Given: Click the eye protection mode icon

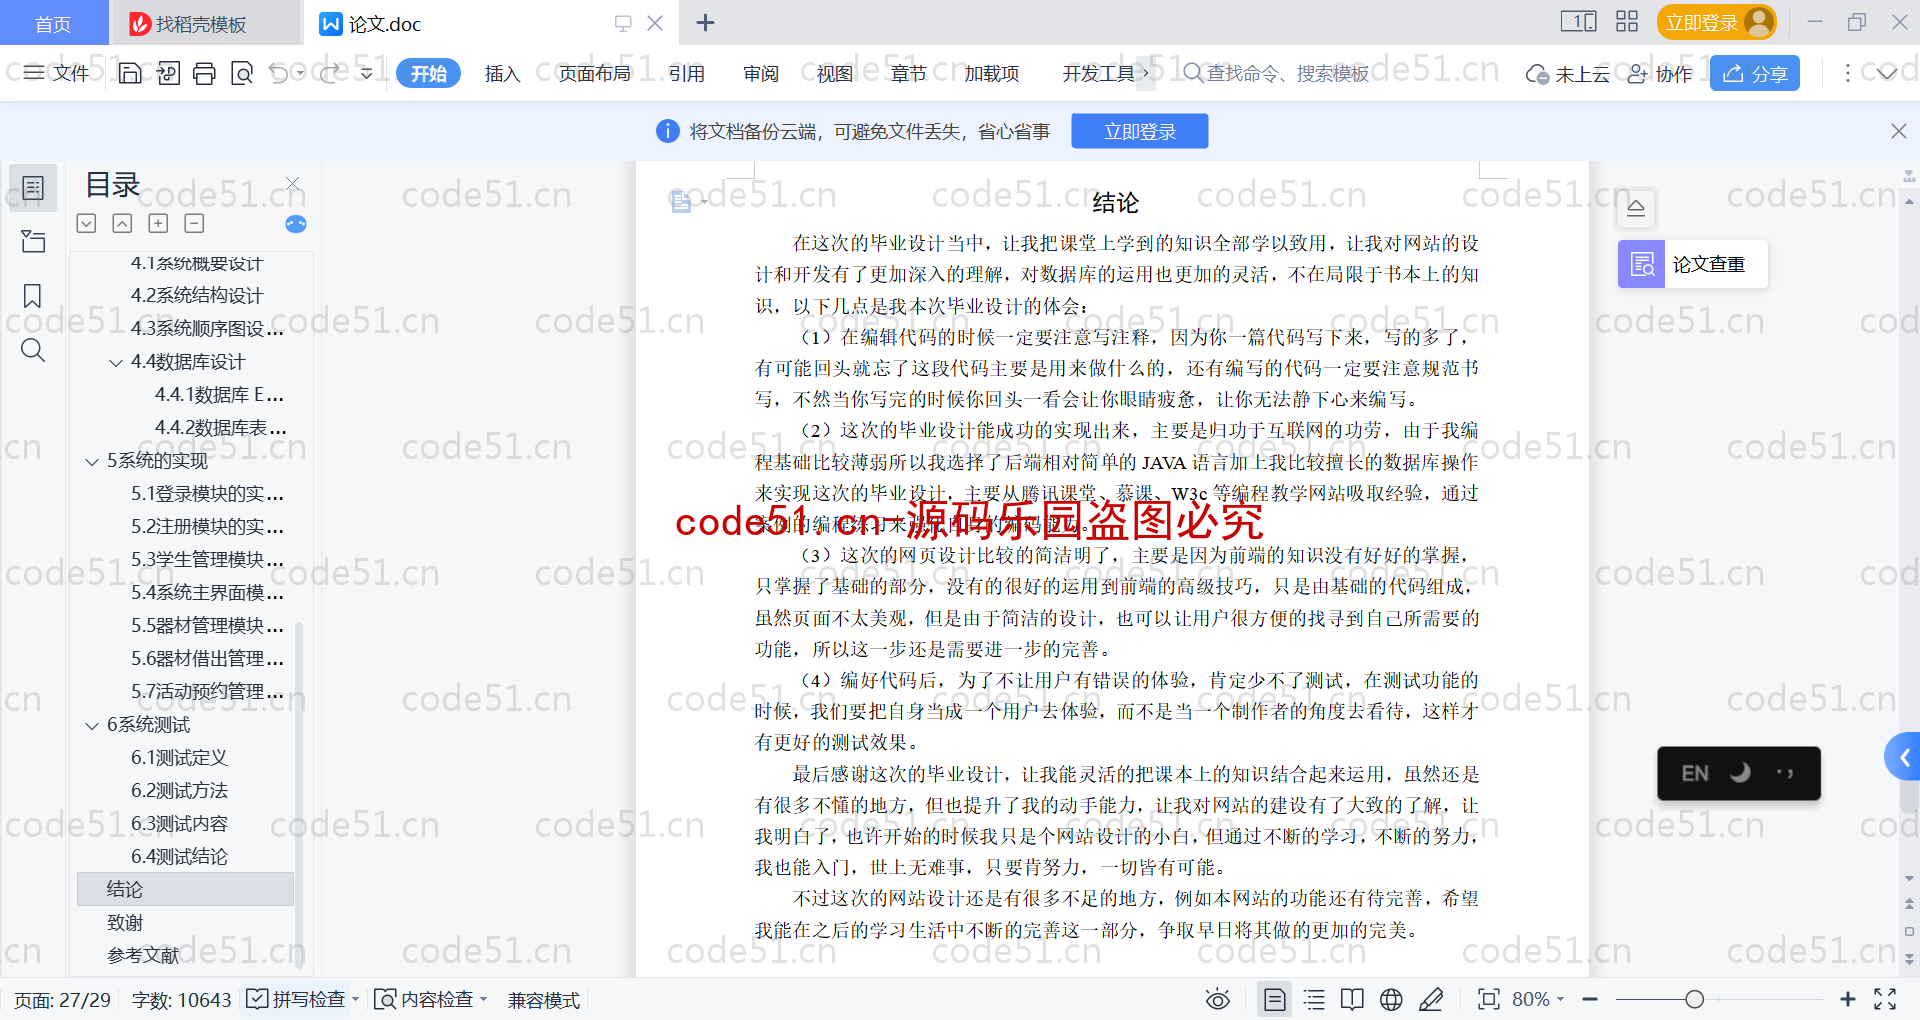Looking at the screenshot, I should (1217, 999).
